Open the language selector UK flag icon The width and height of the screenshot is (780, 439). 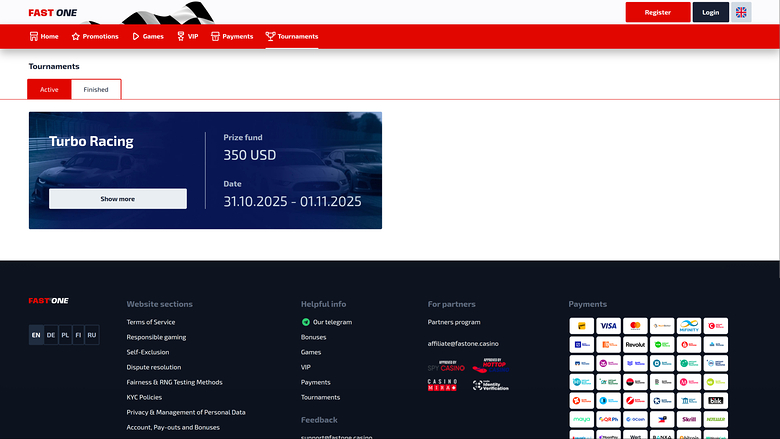click(x=741, y=12)
